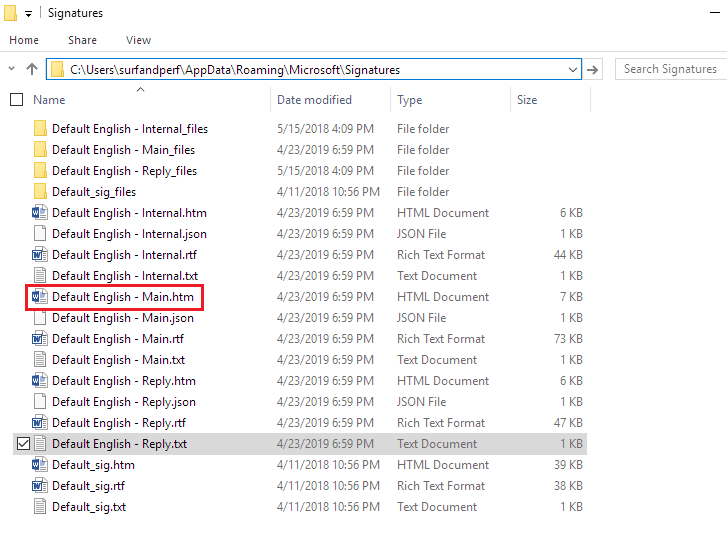Select the file name Default English - Reply.json
The width and height of the screenshot is (727, 535).
click(x=124, y=402)
